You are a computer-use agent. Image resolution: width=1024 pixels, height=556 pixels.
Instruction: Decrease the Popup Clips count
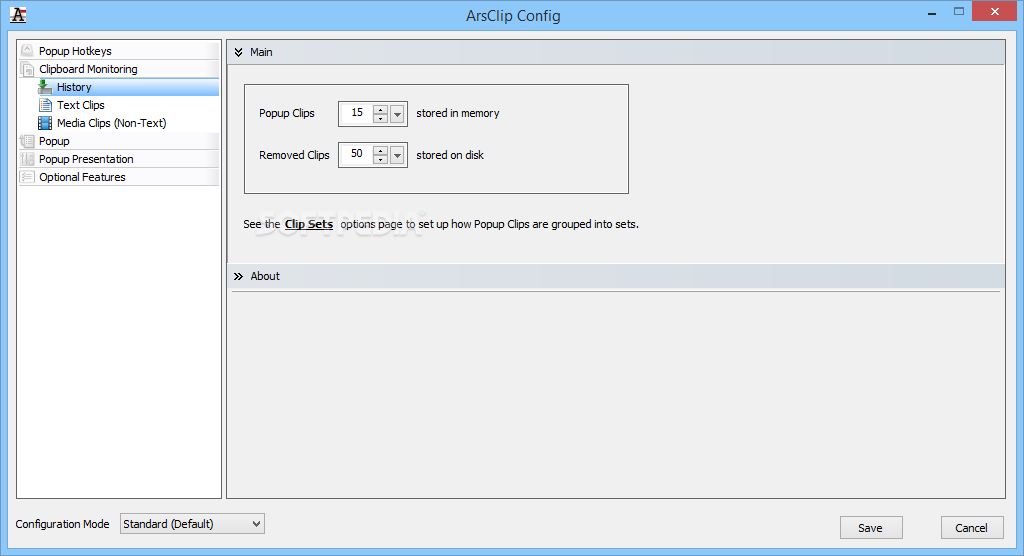[x=381, y=118]
